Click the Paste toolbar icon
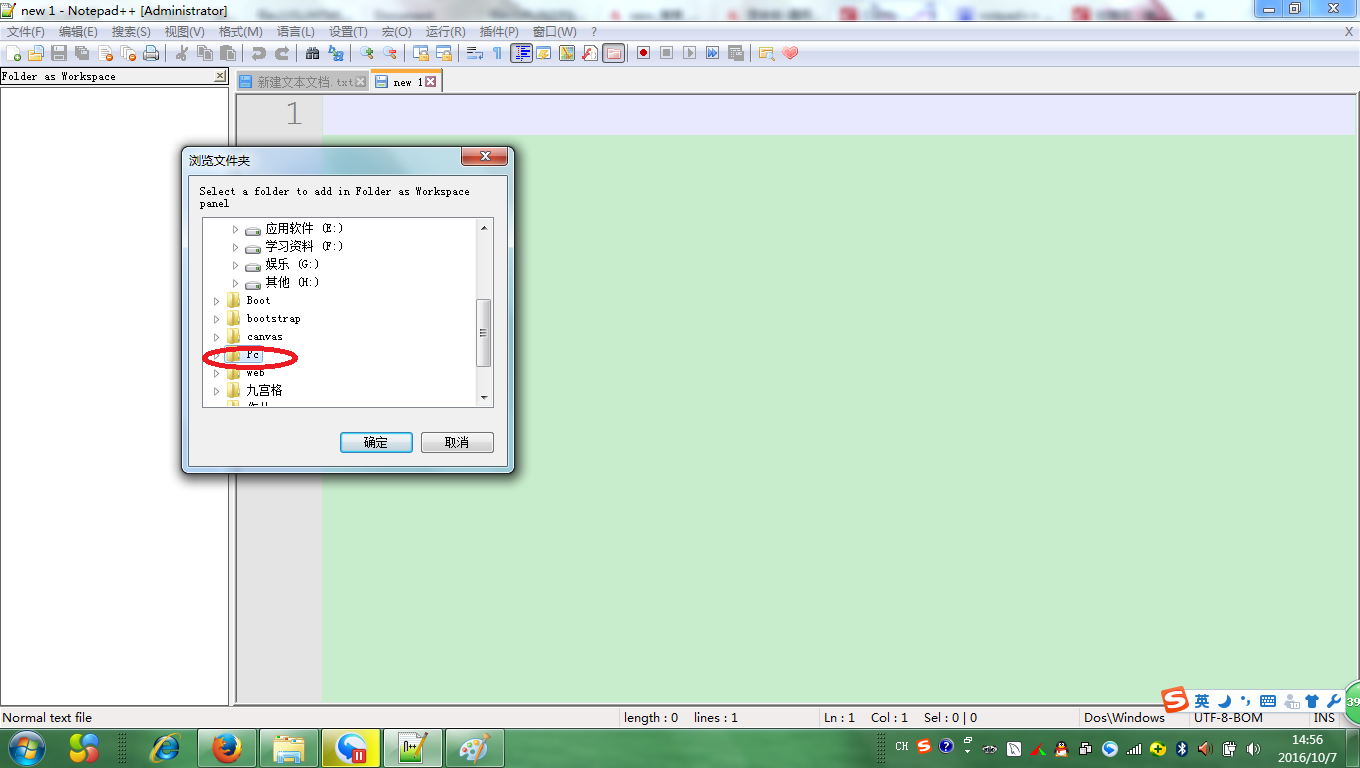This screenshot has height=768, width=1360. pos(228,53)
